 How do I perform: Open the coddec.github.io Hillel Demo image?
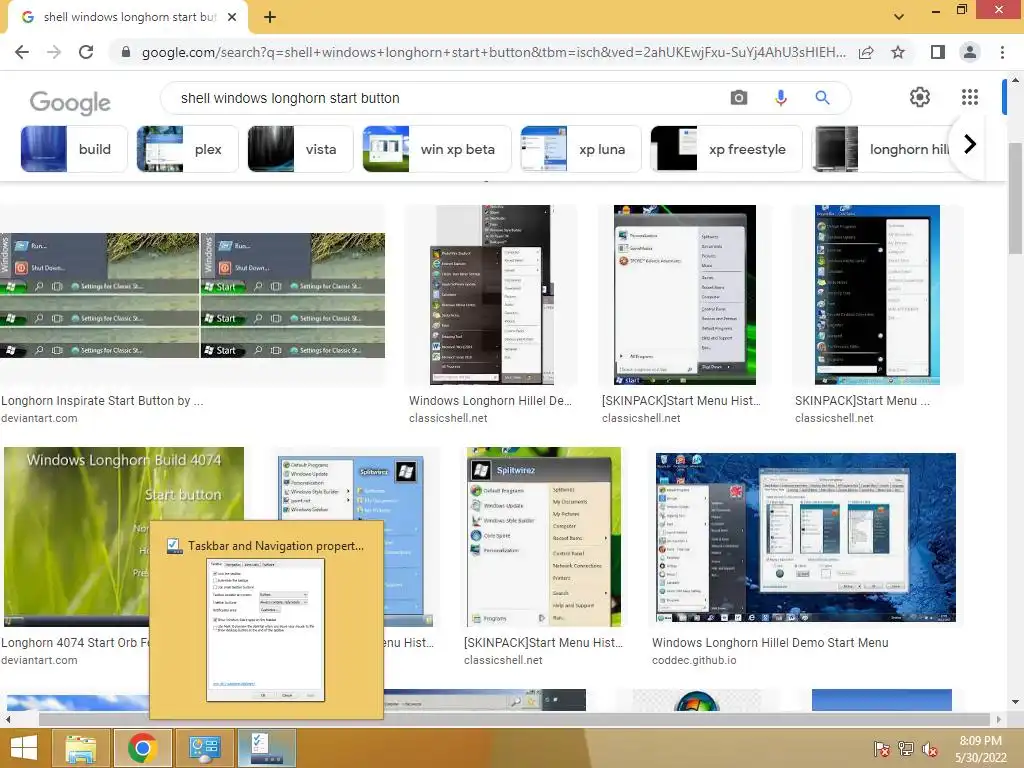click(805, 537)
